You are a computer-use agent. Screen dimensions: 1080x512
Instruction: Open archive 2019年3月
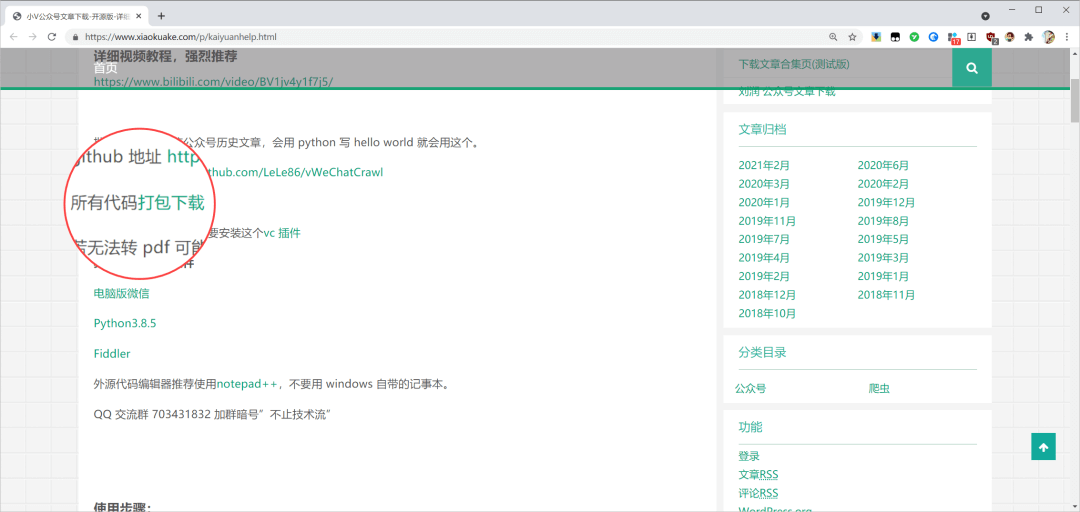(883, 258)
